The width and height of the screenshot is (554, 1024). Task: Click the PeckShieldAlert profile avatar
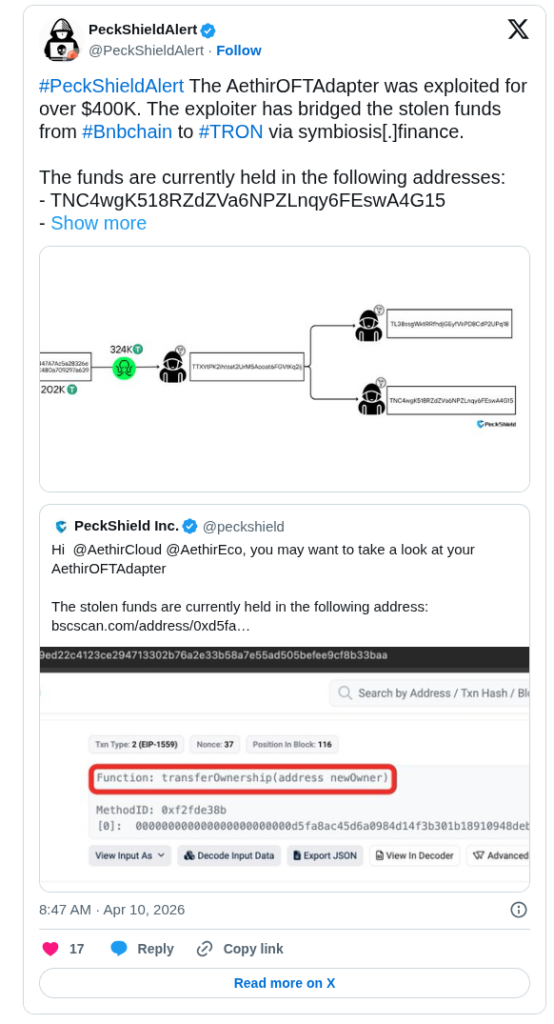[x=61, y=40]
